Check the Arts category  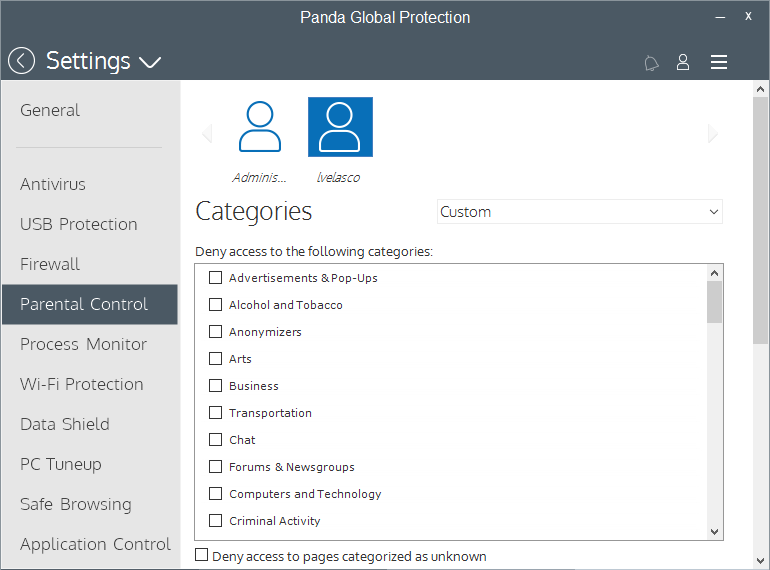[x=215, y=359]
